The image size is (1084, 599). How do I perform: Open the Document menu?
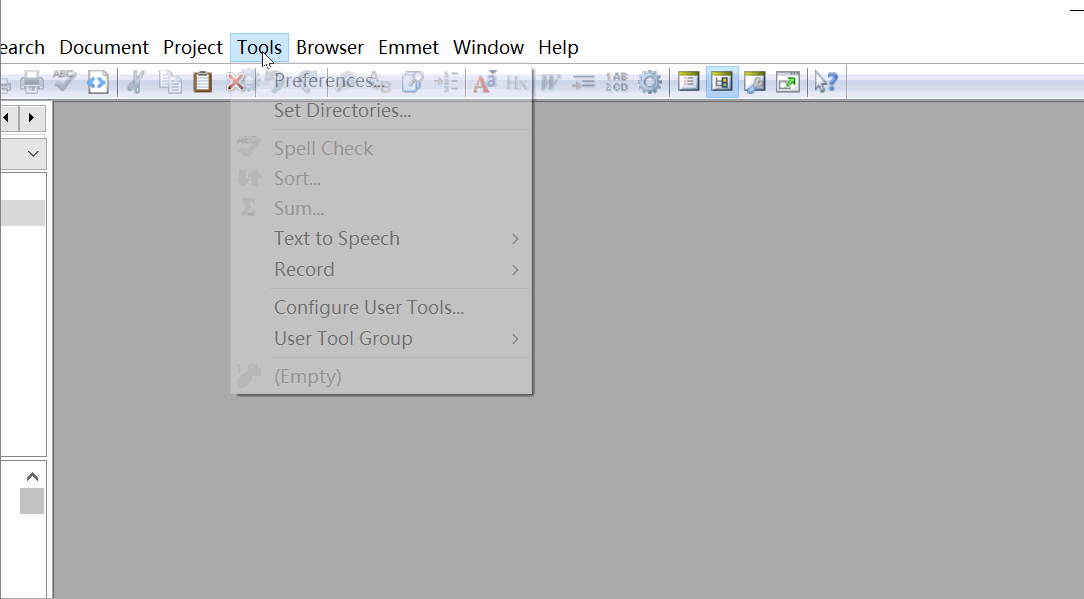click(x=104, y=48)
